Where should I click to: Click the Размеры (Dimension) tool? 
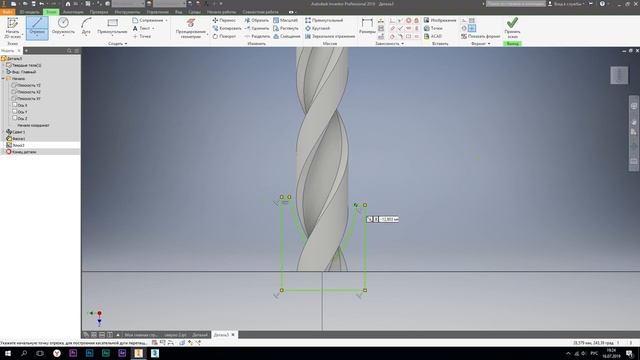pyautogui.click(x=367, y=26)
